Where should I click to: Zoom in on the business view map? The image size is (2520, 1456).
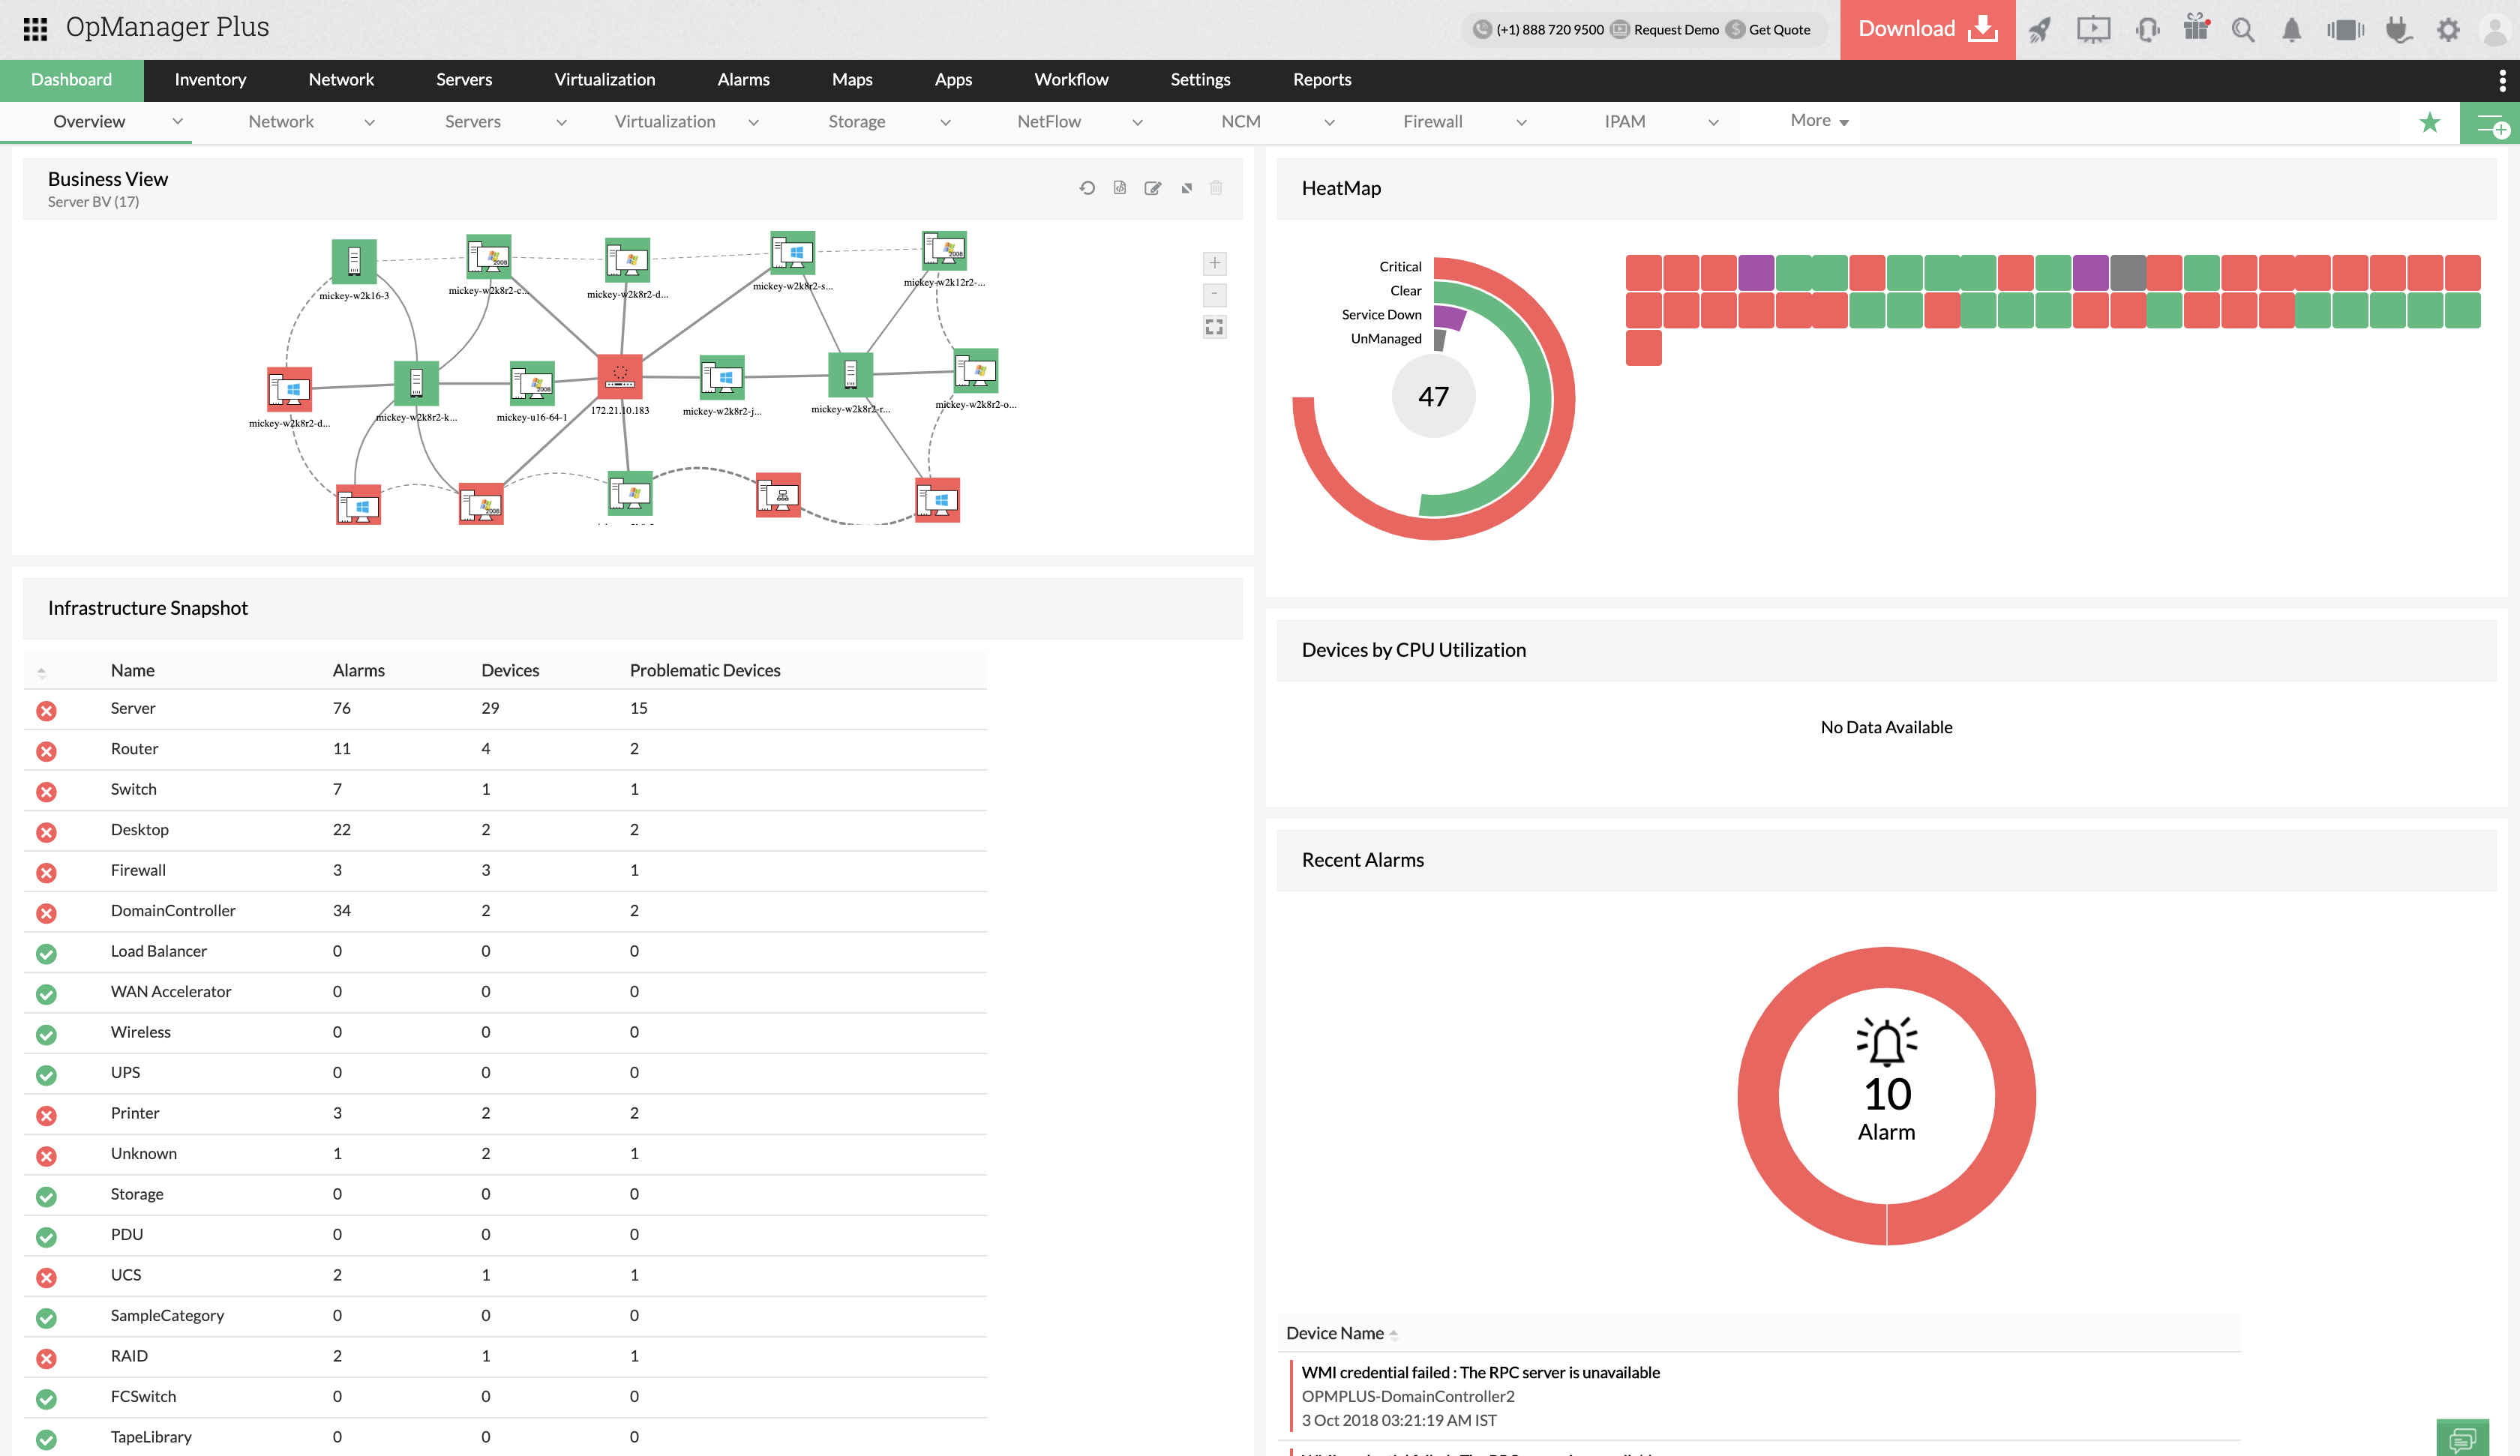point(1214,264)
